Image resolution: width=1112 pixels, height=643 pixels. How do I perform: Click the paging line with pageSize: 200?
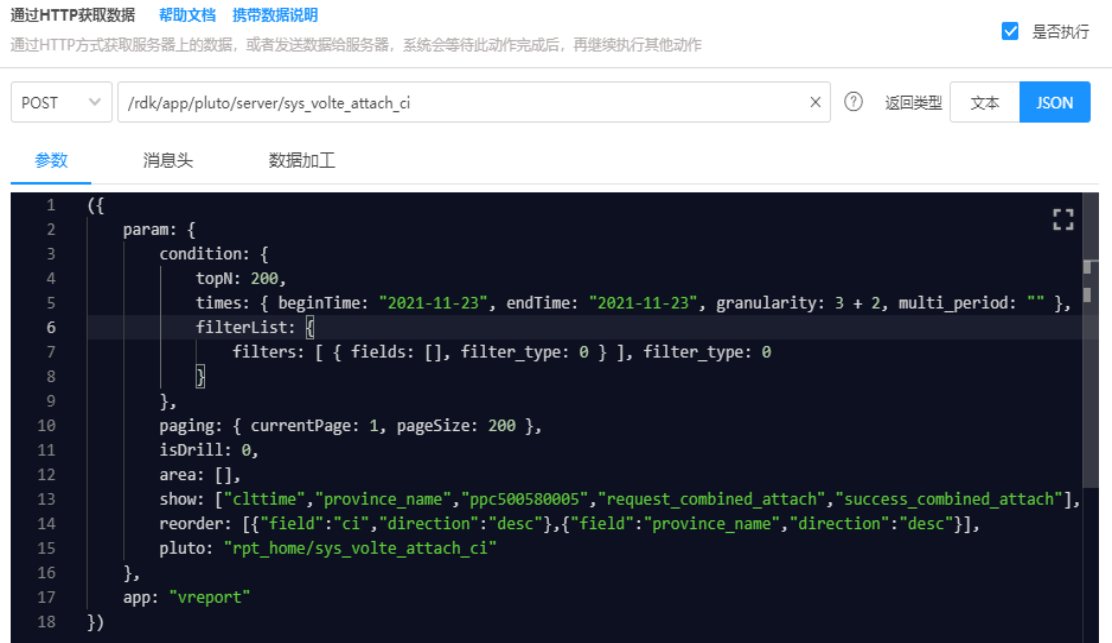click(350, 425)
